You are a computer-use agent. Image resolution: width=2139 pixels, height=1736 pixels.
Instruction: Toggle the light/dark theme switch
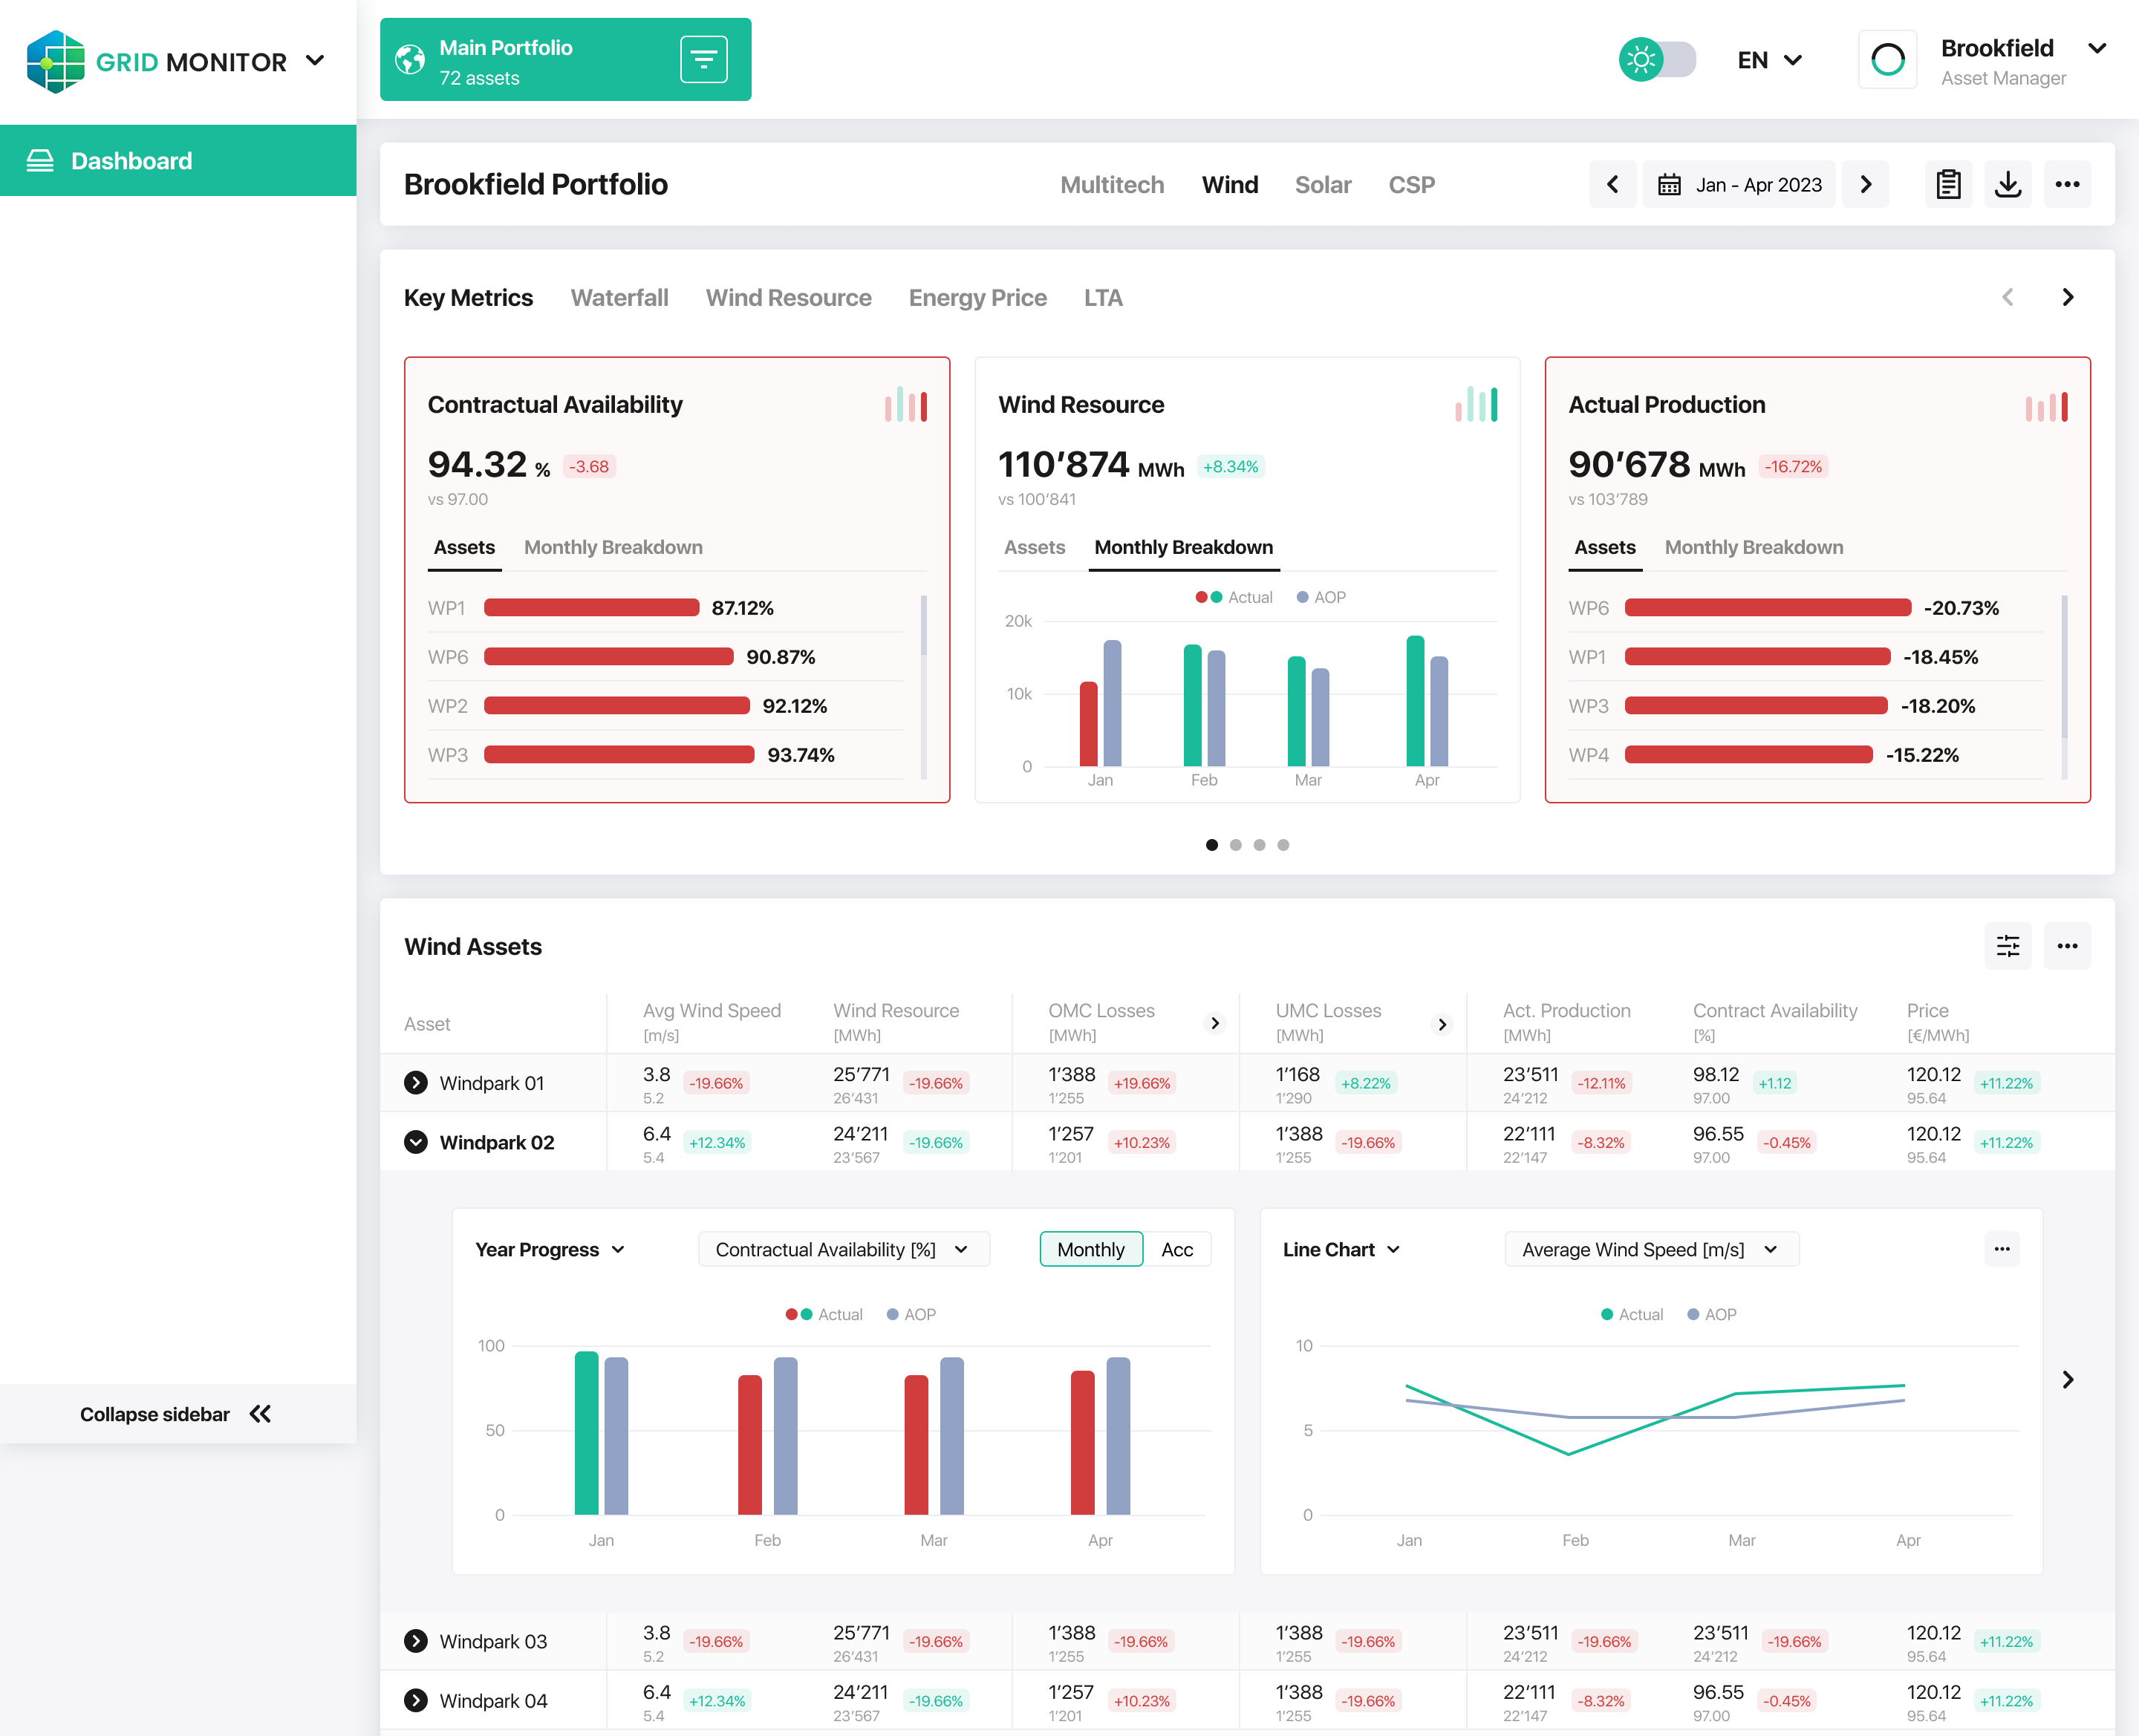pyautogui.click(x=1657, y=60)
